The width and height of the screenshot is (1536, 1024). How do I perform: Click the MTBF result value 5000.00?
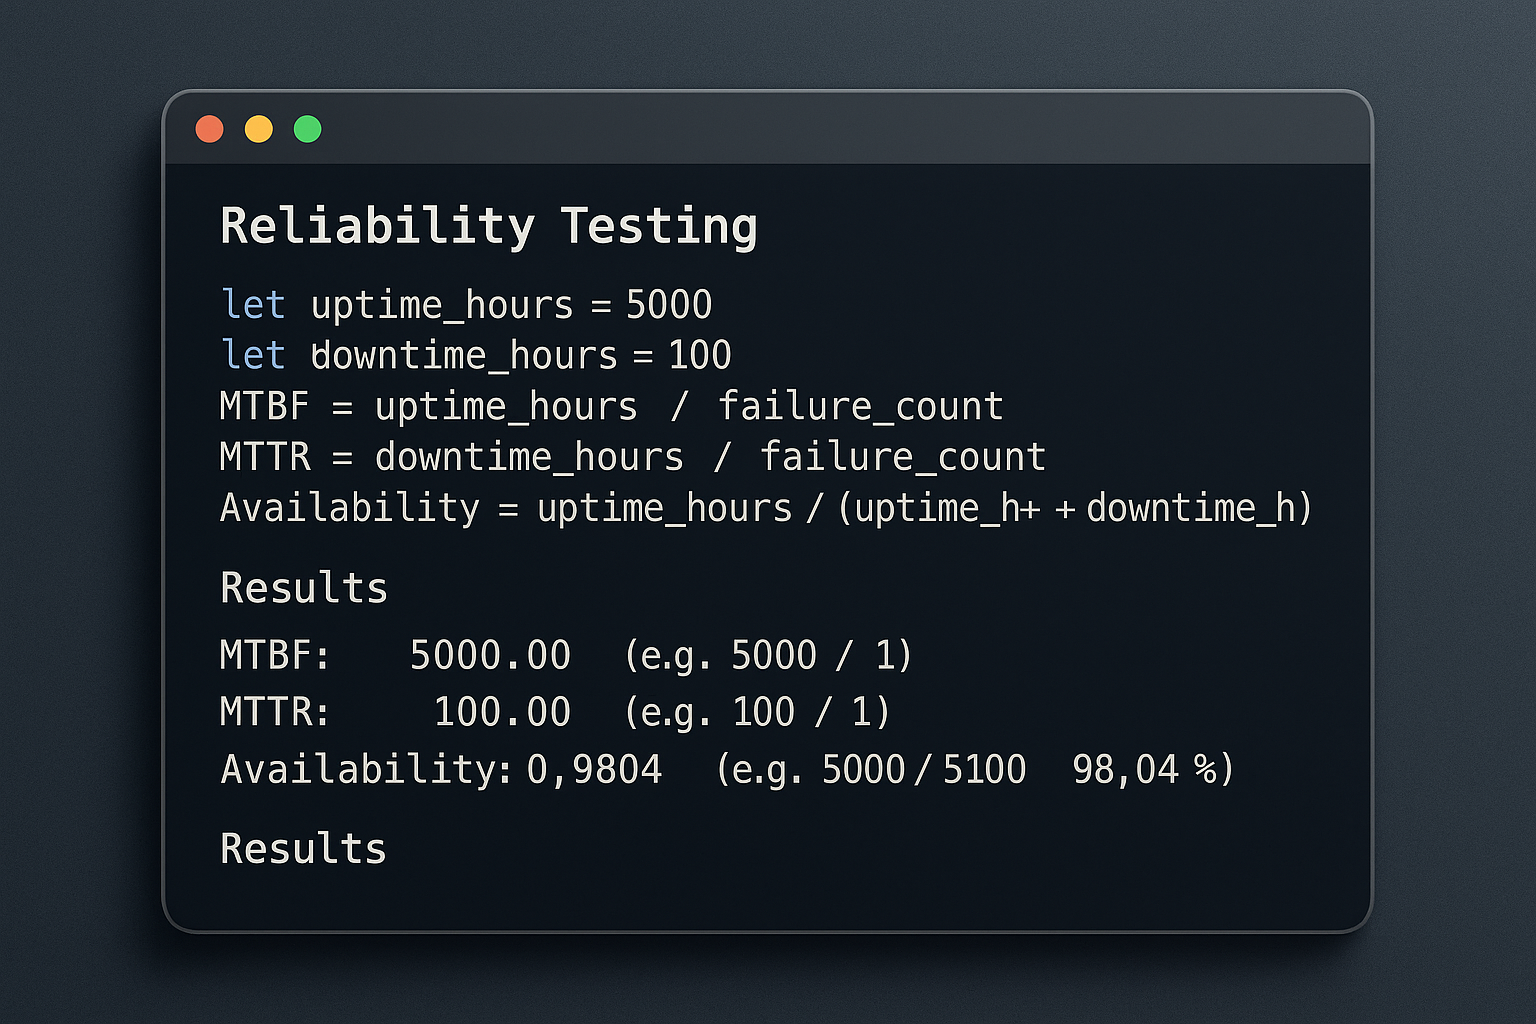pos(490,655)
